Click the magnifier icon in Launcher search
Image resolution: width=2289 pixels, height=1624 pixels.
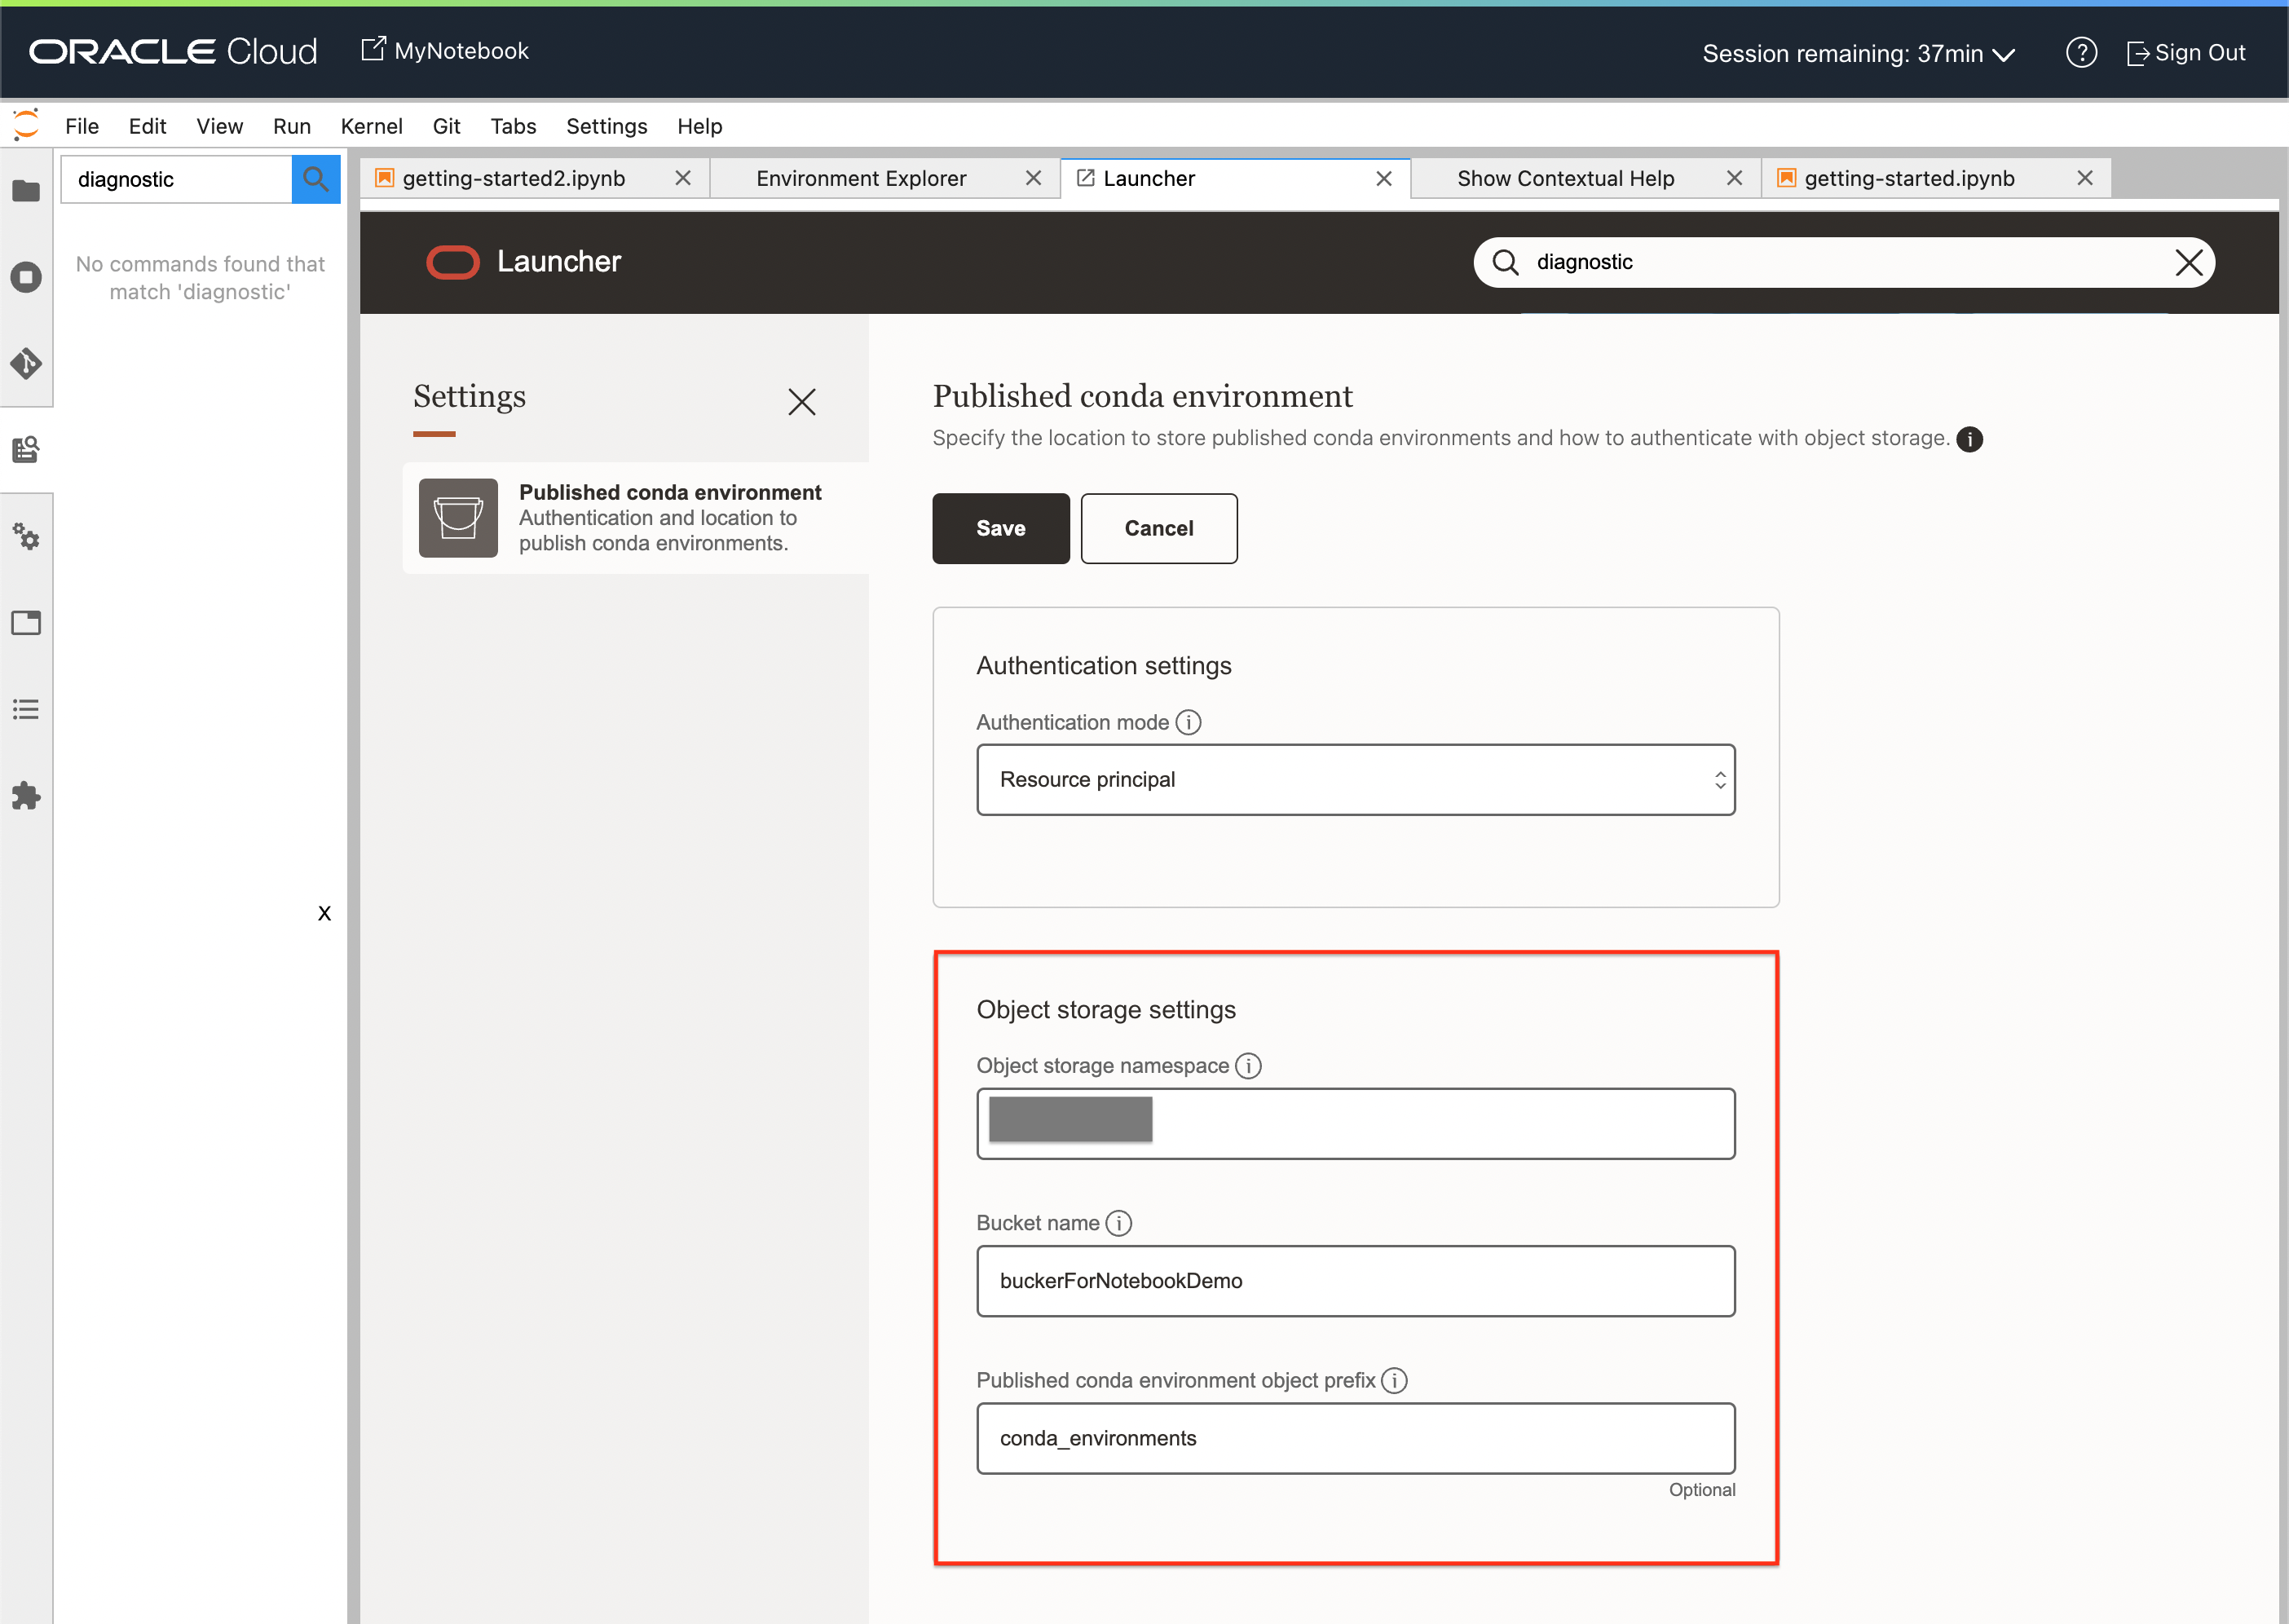tap(1505, 262)
